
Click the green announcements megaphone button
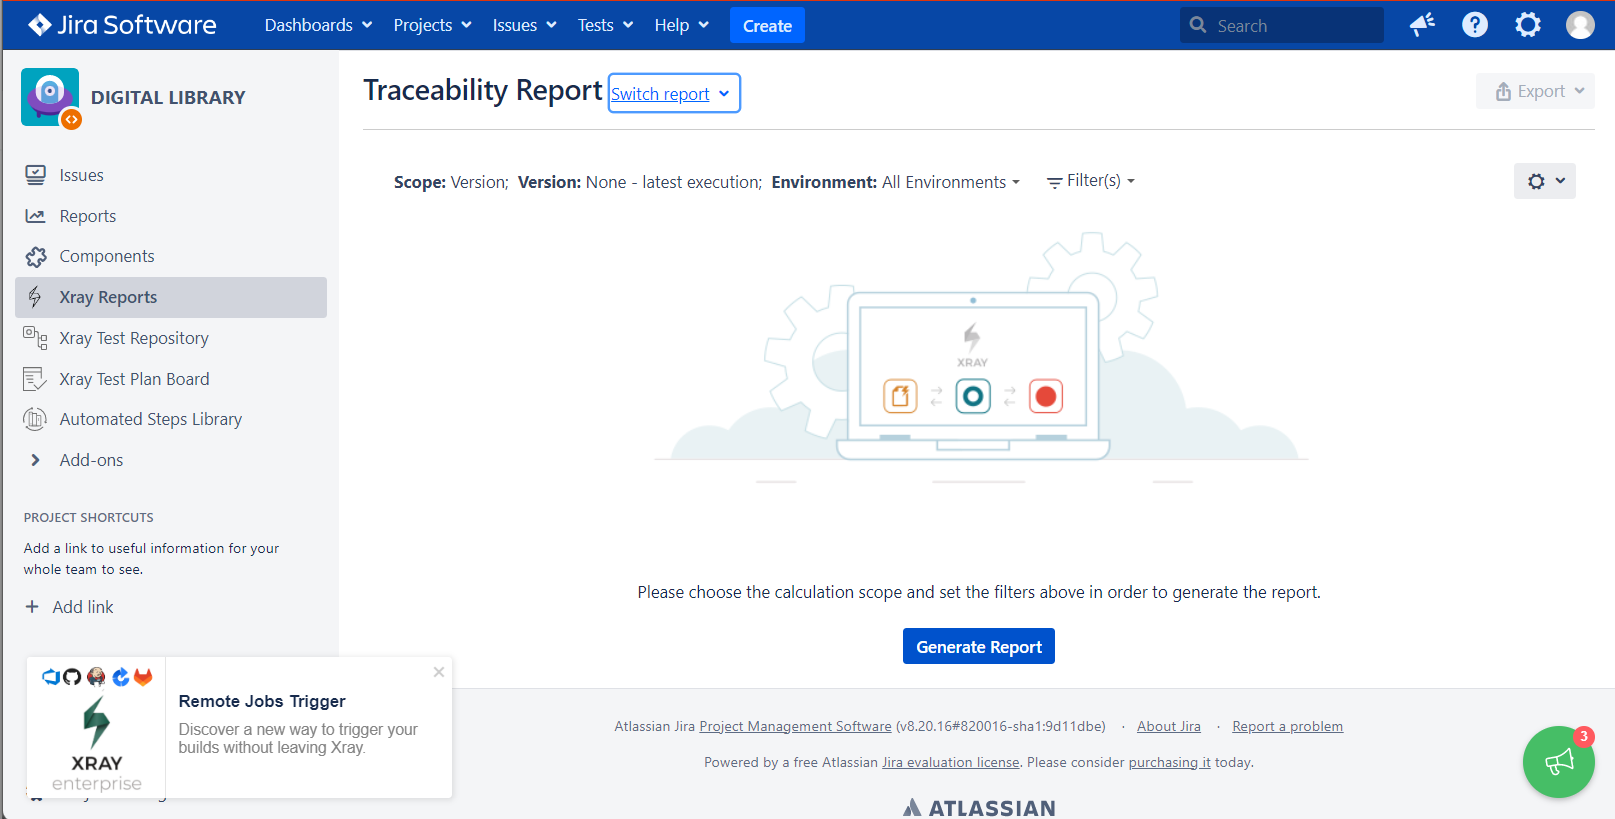[1558, 762]
